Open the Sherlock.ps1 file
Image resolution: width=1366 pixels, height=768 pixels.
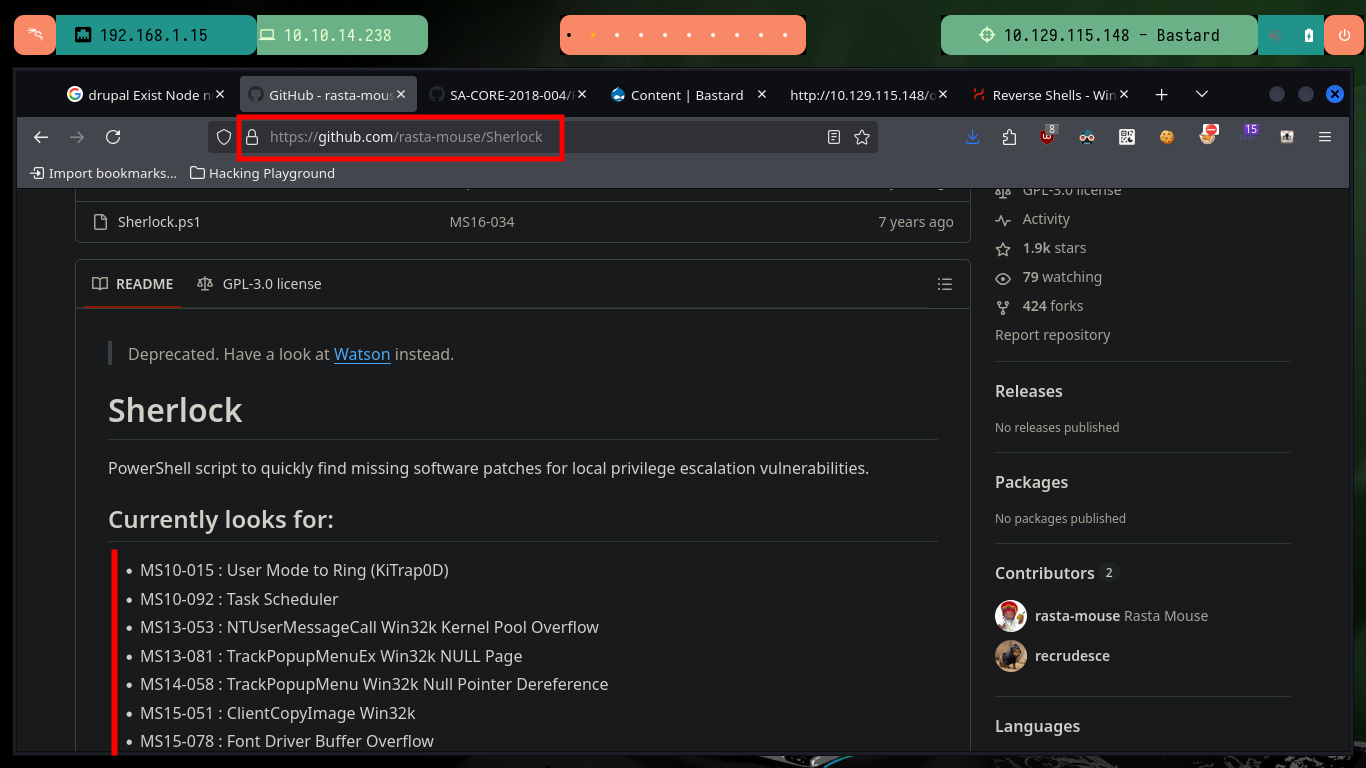[159, 222]
